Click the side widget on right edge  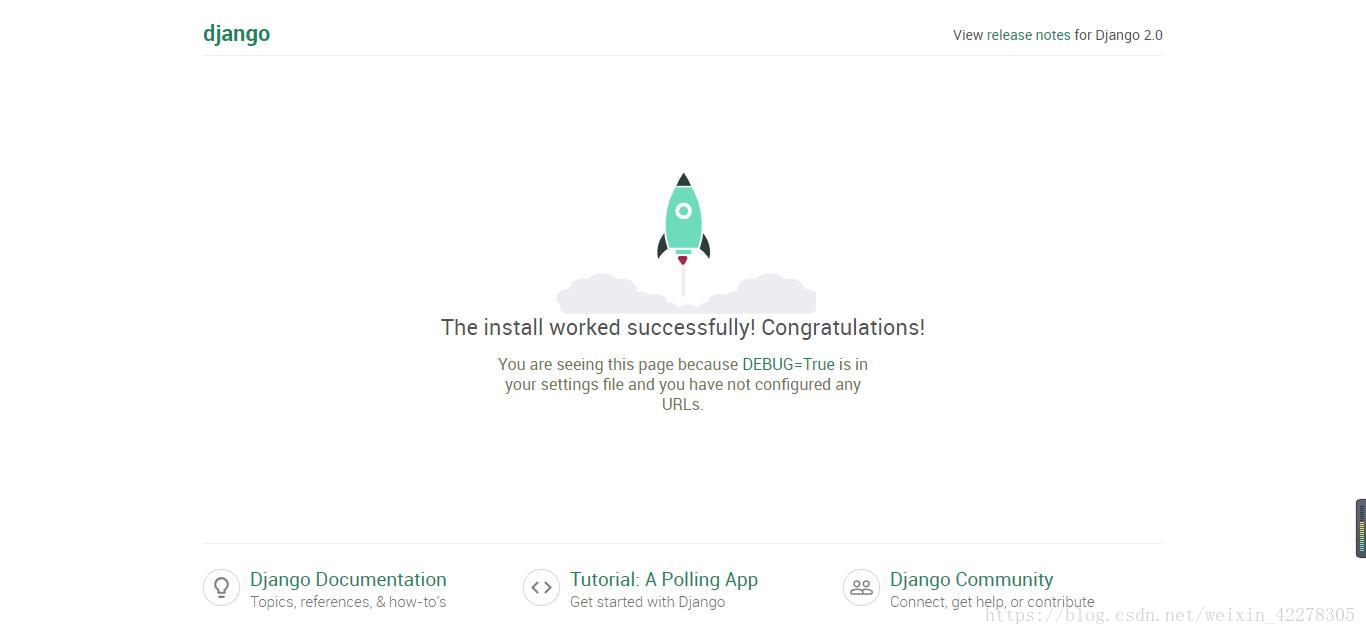click(x=1360, y=528)
